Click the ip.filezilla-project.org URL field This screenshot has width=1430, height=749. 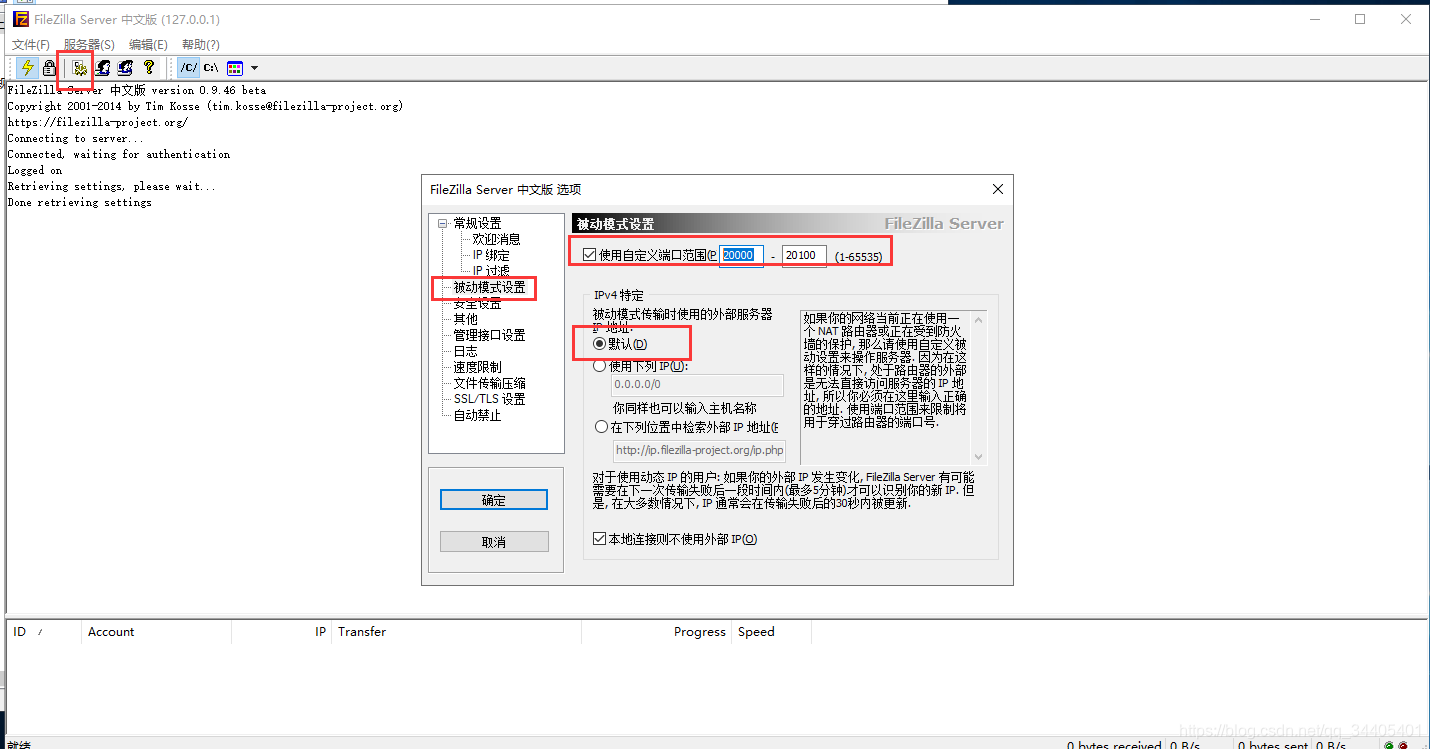[x=697, y=450]
